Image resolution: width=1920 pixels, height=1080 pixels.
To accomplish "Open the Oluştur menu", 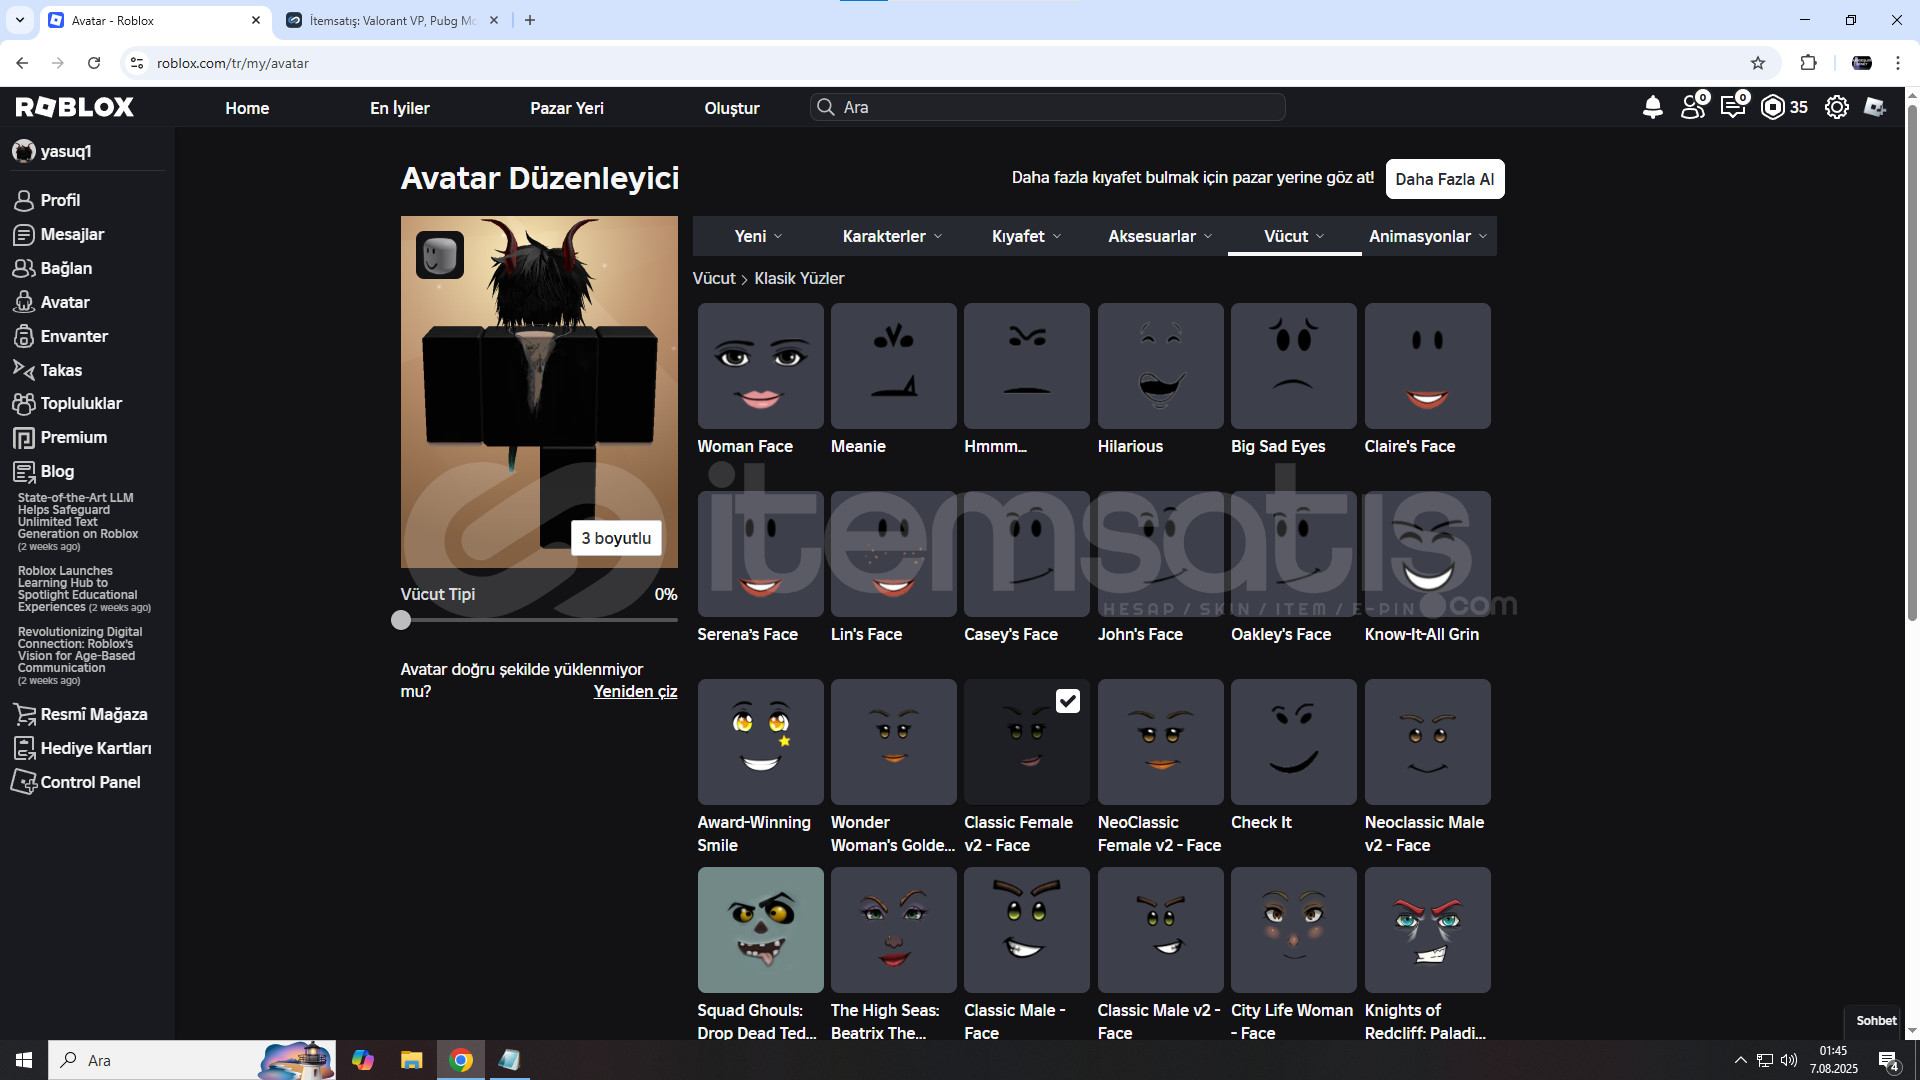I will [x=732, y=108].
